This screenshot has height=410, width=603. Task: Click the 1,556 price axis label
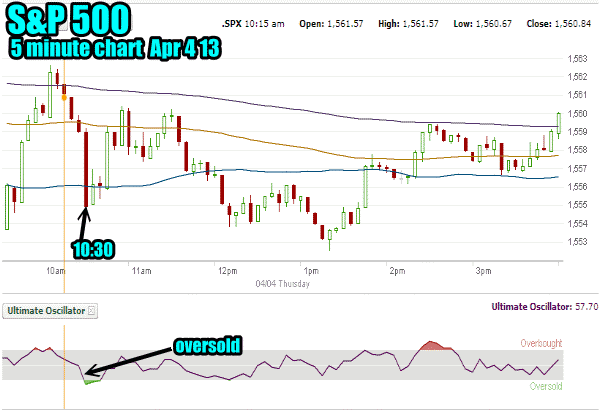578,187
